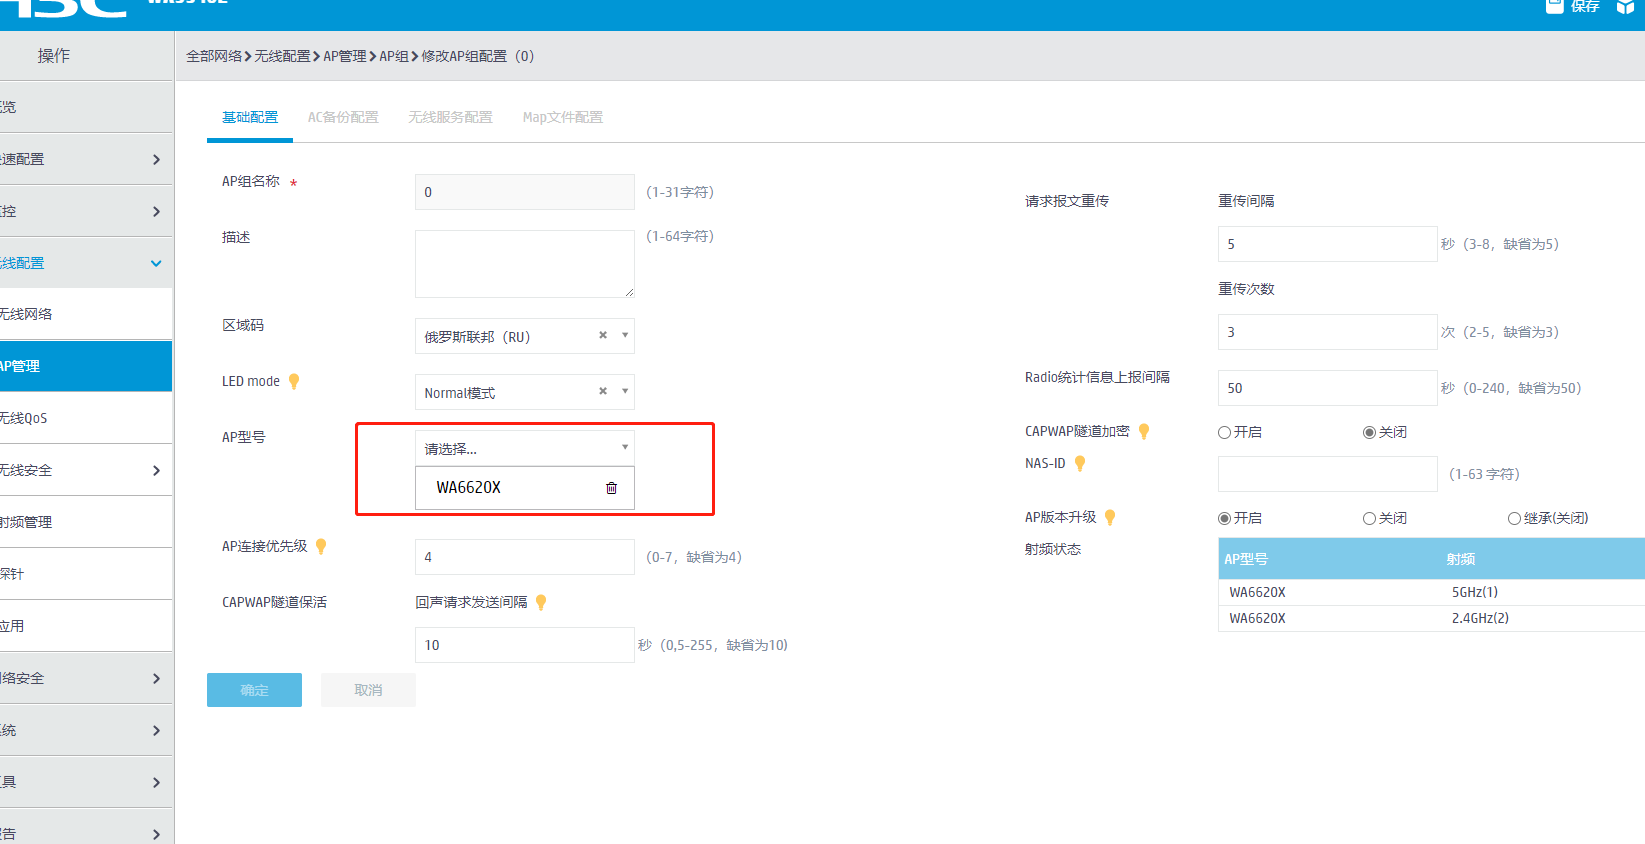The width and height of the screenshot is (1645, 844).
Task: Click the 确定 button
Action: coord(254,690)
